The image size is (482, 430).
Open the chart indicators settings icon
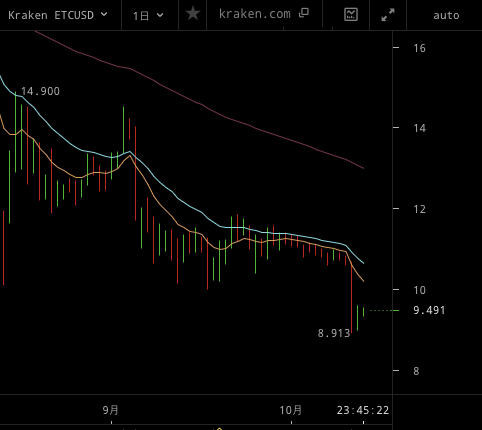(351, 14)
